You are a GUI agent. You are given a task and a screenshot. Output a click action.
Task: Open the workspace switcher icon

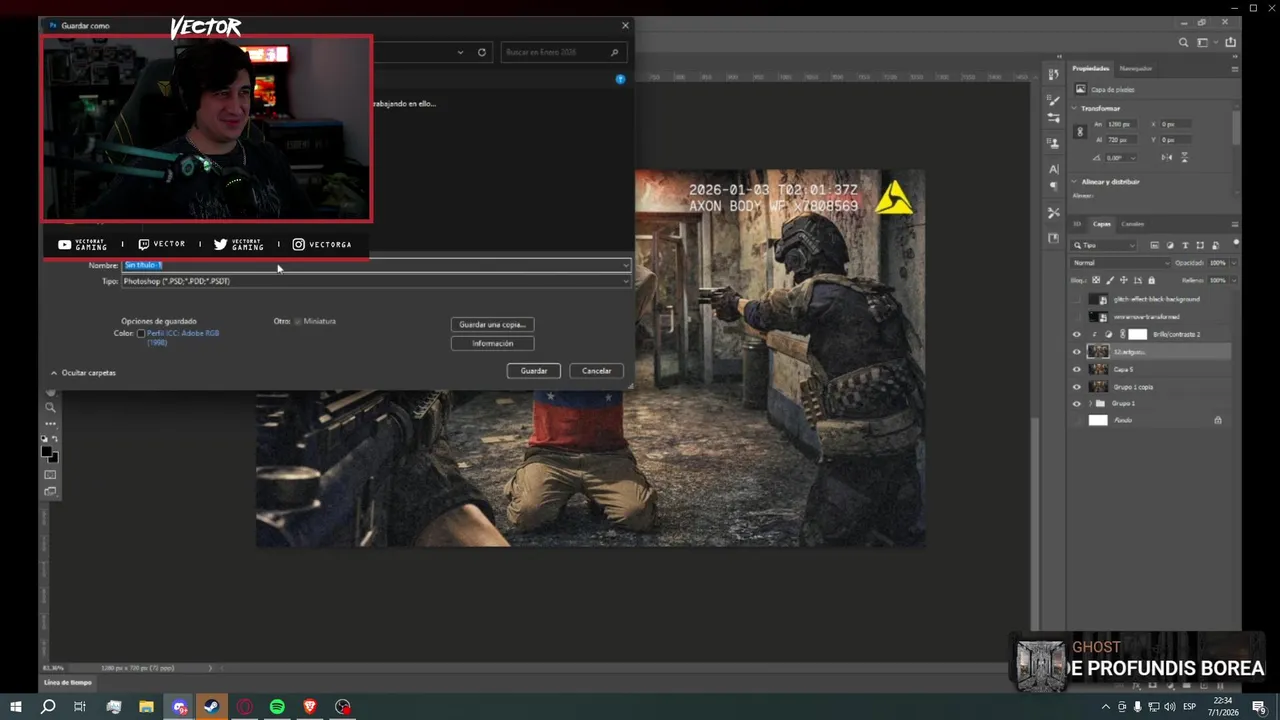(x=1205, y=42)
